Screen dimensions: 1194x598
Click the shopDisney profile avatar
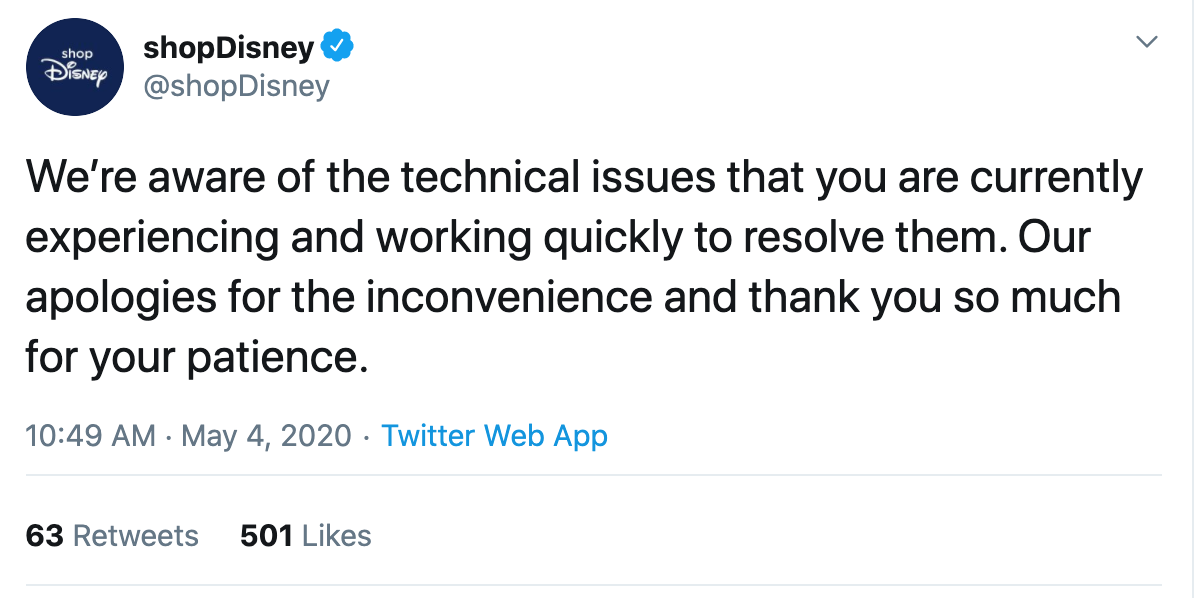click(x=74, y=68)
